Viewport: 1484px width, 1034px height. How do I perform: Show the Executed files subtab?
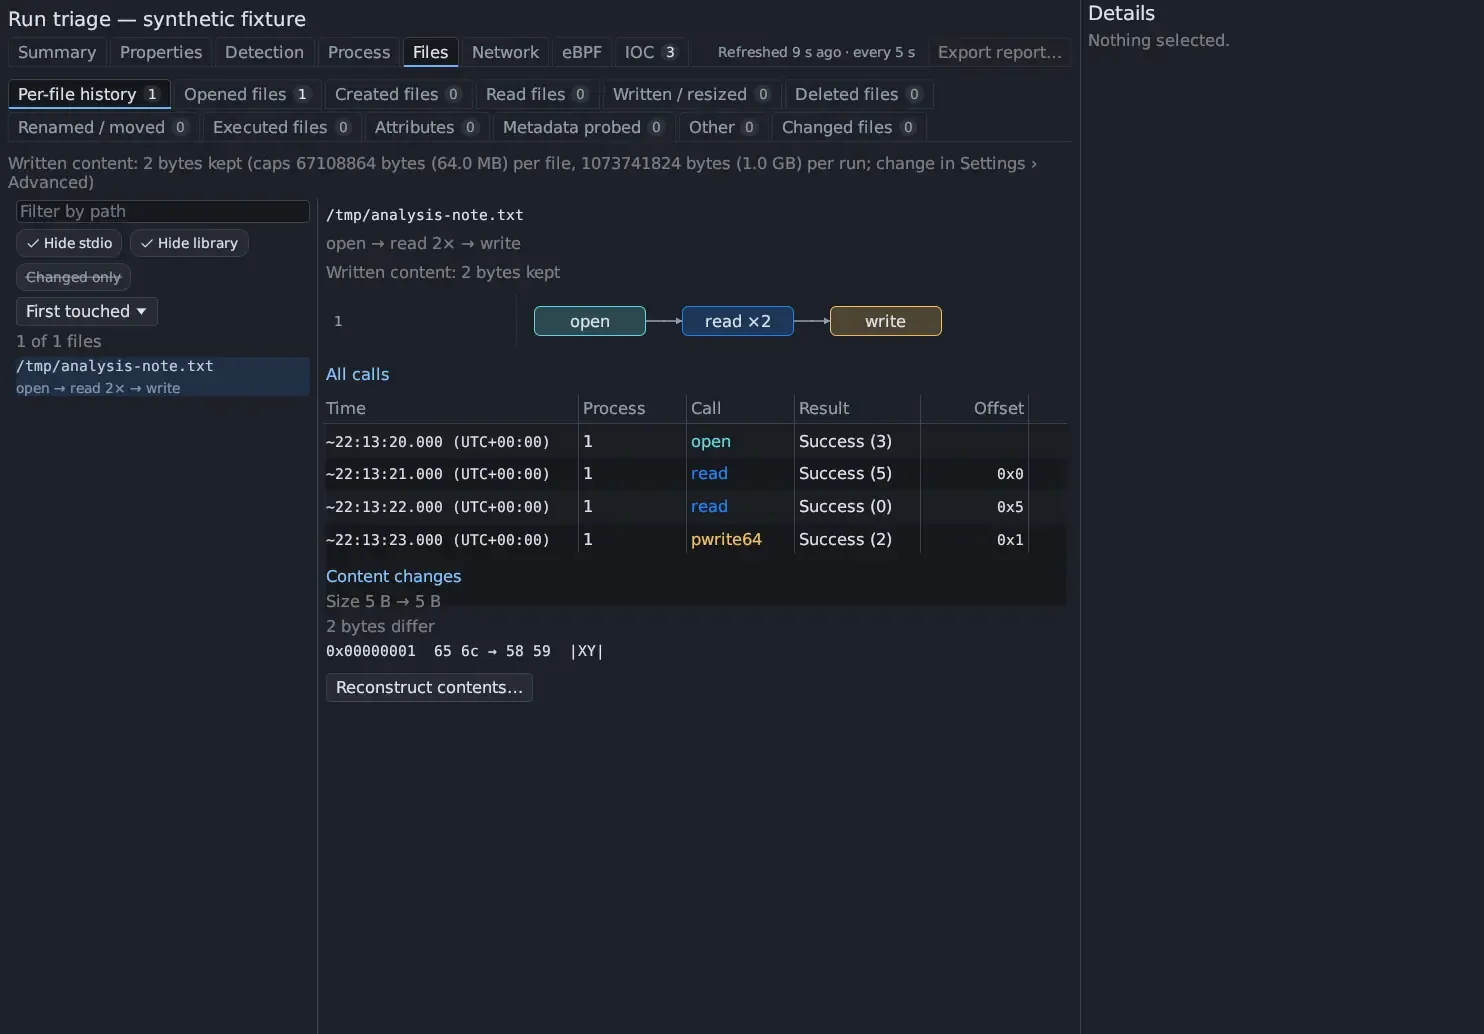[x=281, y=127]
